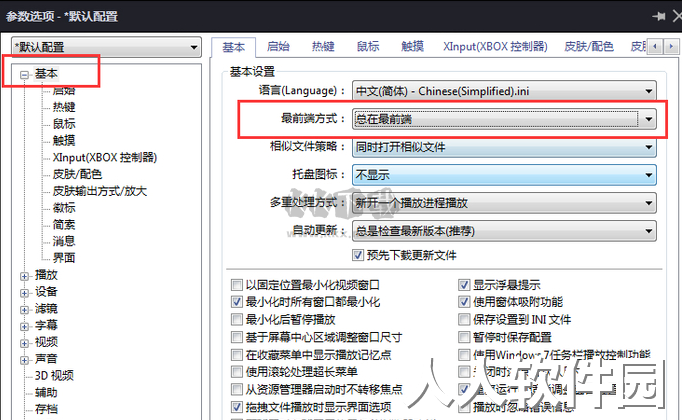Select 徽标 in the settings tree
Image resolution: width=682 pixels, height=420 pixels.
(x=64, y=208)
